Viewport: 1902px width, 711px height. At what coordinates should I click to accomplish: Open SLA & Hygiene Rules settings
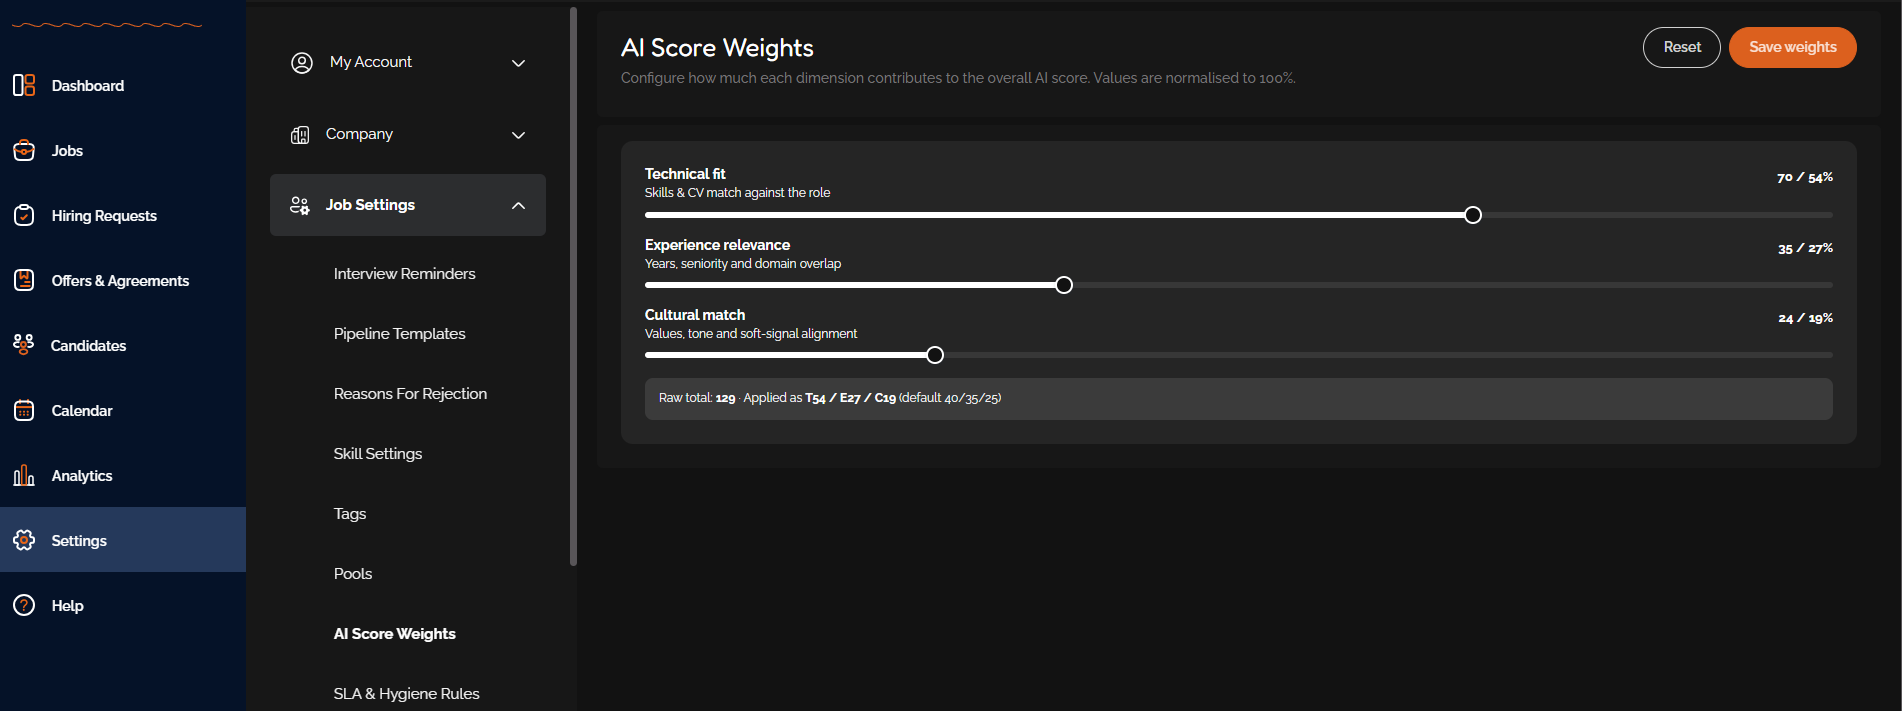(x=407, y=693)
